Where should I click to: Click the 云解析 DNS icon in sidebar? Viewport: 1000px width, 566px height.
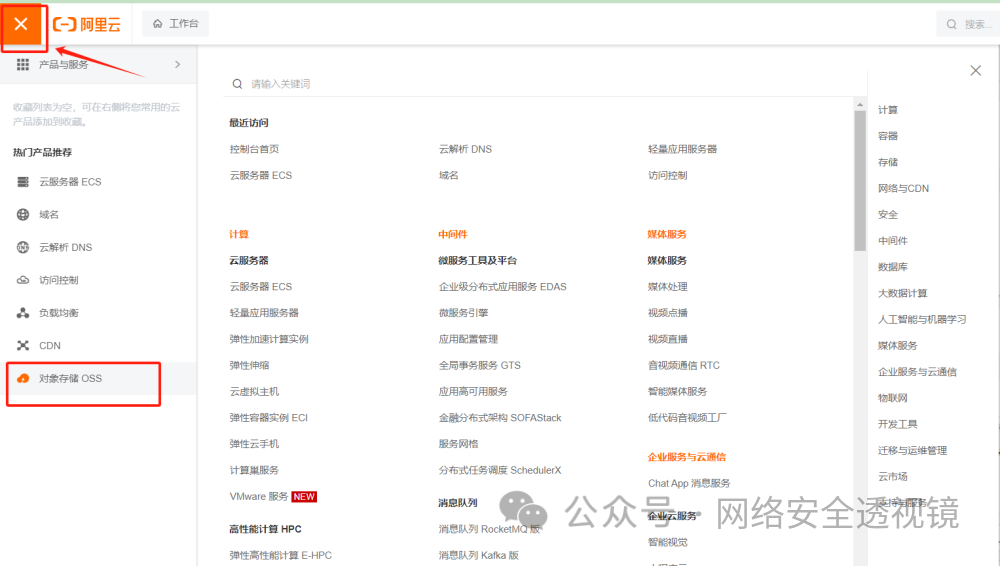[x=23, y=248]
